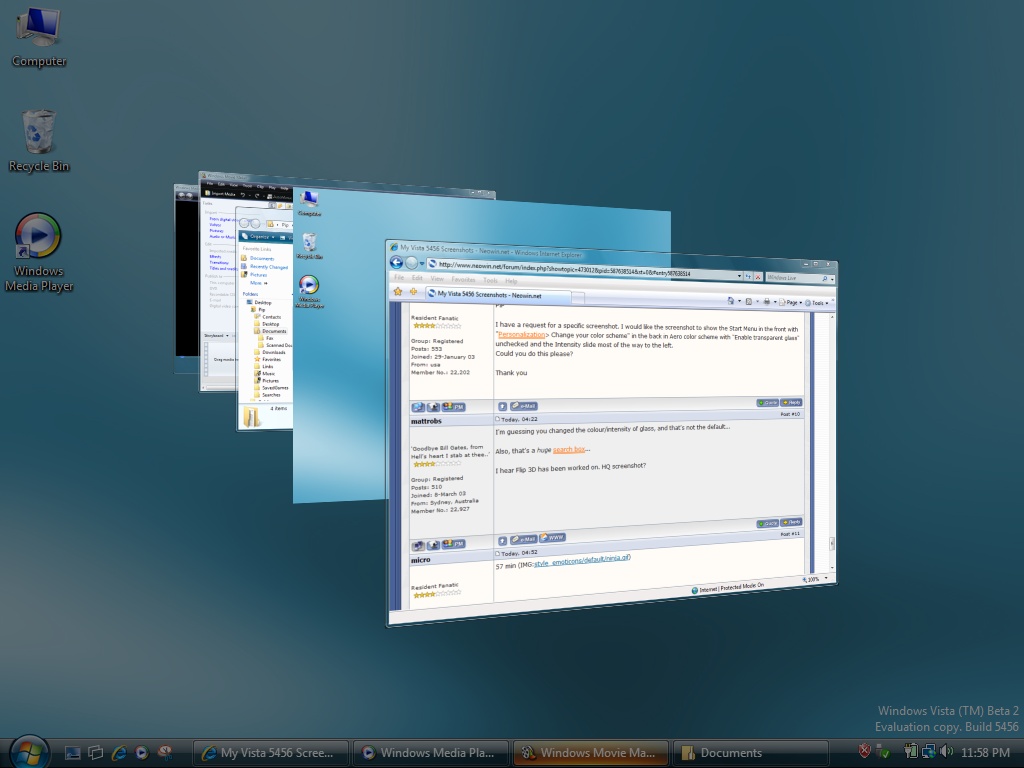Click the Reply button above Post #11
Screen dimensions: 1024x768
791,522
